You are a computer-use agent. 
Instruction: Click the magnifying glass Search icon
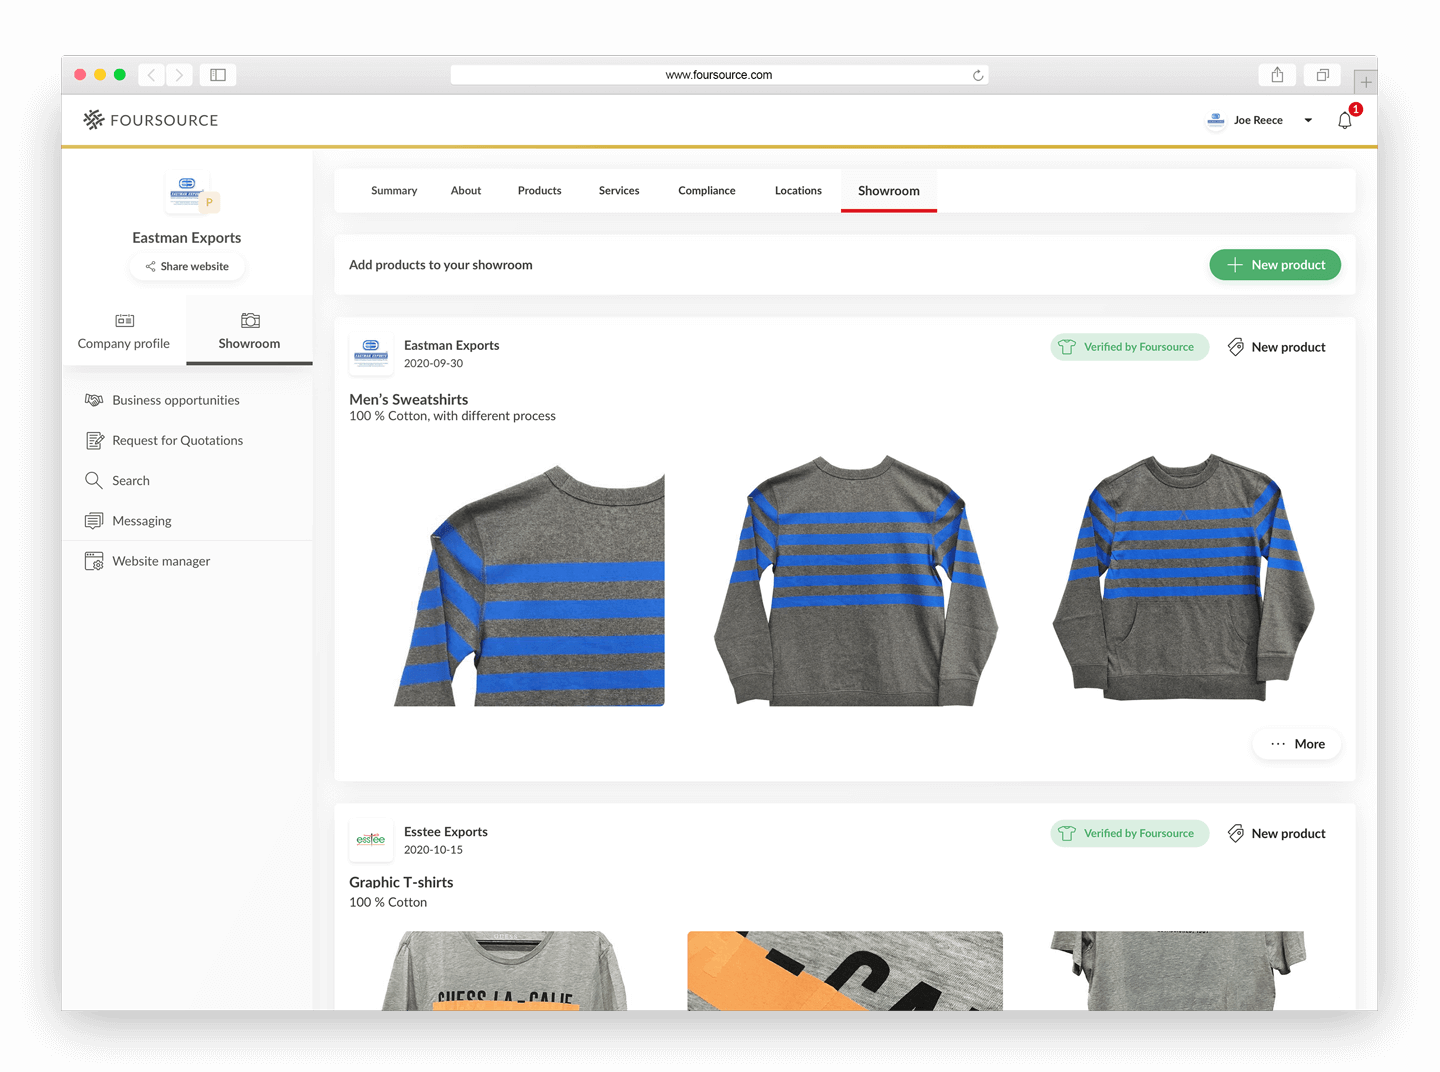click(94, 480)
